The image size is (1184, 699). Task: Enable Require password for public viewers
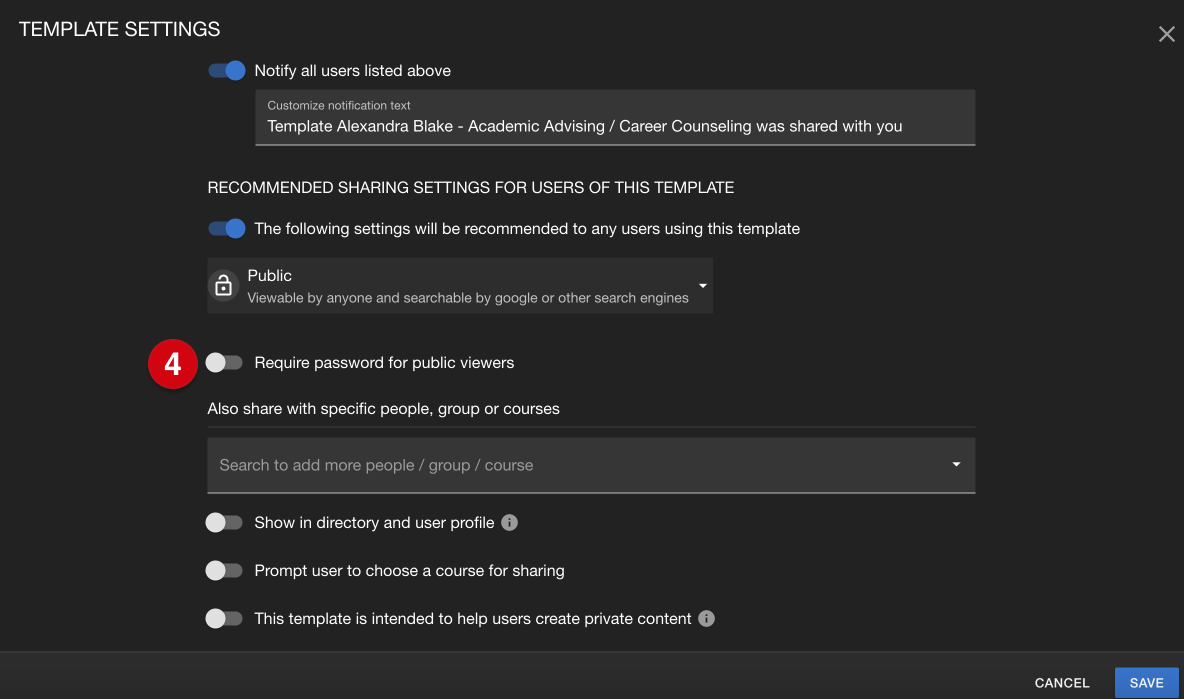pos(224,362)
